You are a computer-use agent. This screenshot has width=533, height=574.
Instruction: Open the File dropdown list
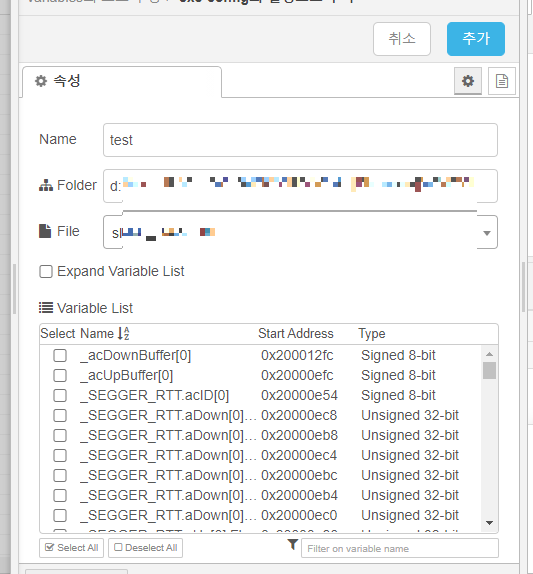pos(300,232)
